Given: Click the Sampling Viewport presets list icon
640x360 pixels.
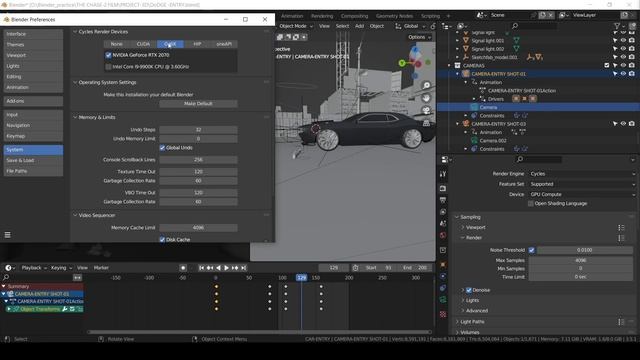Looking at the screenshot, I should click(621, 227).
